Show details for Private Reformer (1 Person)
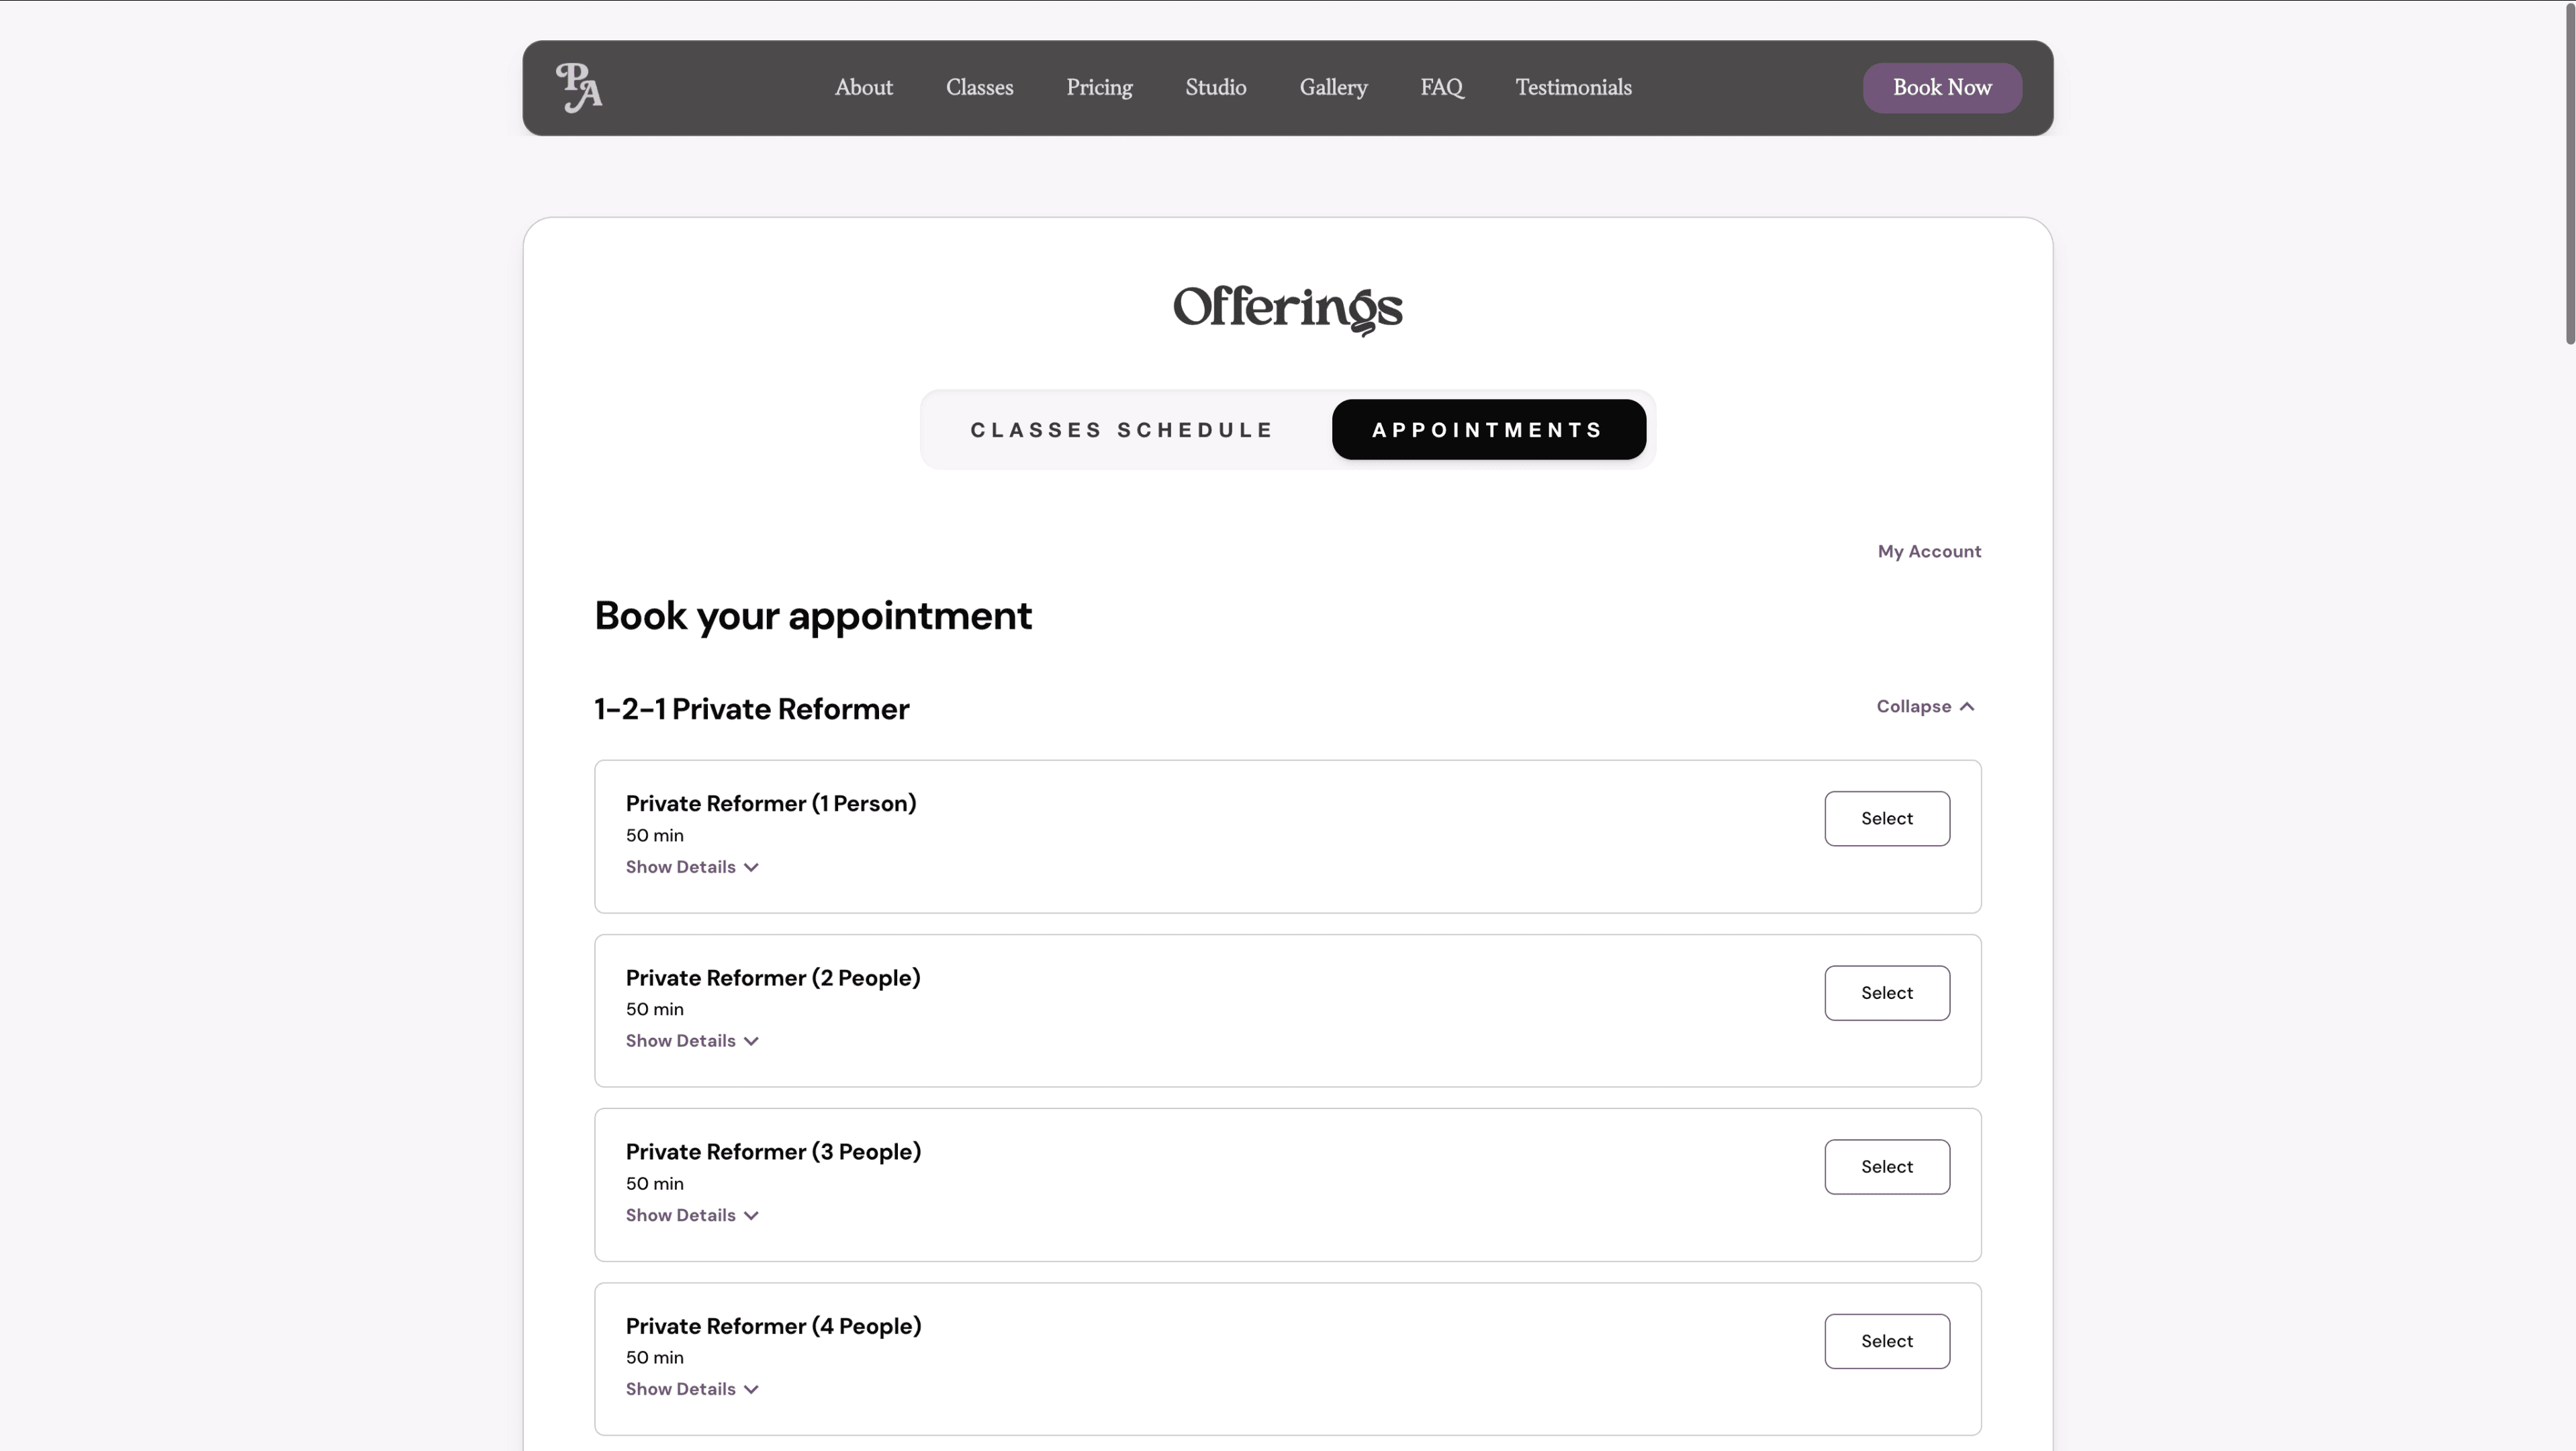The image size is (2576, 1451). click(692, 867)
